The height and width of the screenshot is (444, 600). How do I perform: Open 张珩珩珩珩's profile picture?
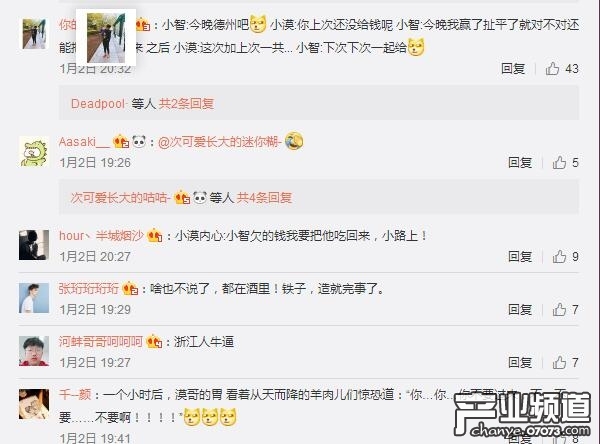pyautogui.click(x=34, y=298)
